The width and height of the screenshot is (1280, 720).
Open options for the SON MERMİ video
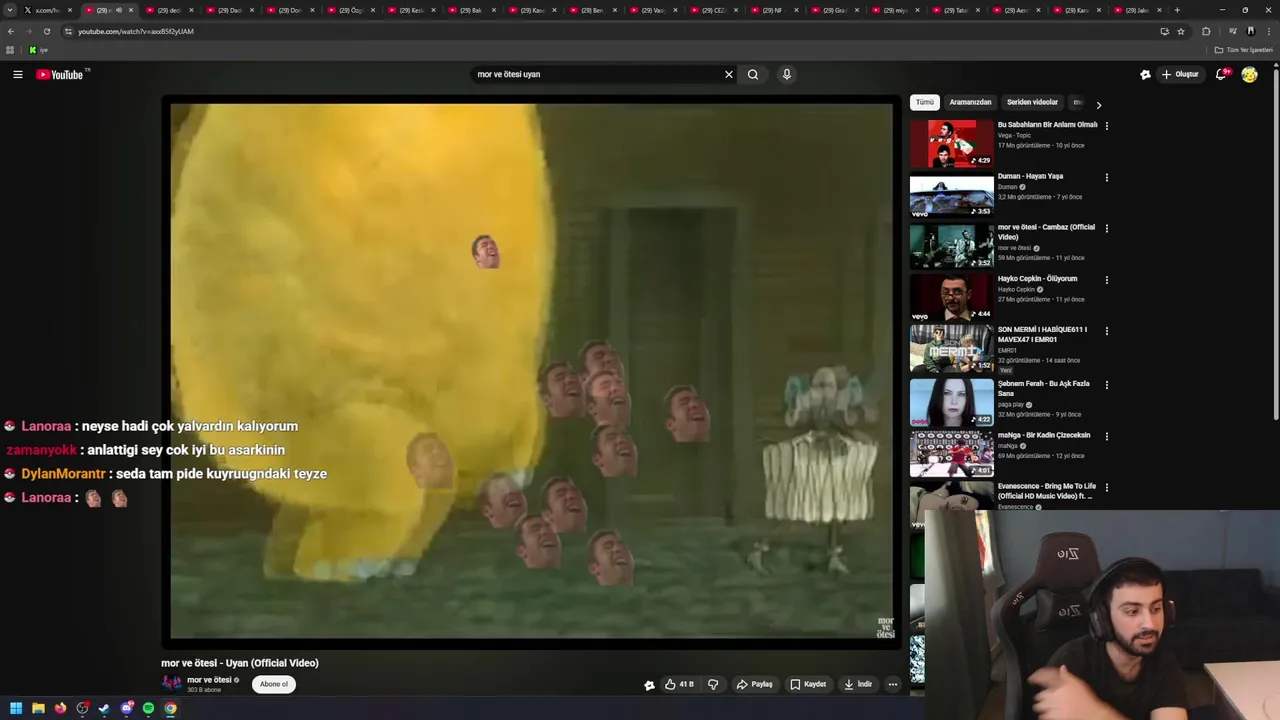[1106, 331]
